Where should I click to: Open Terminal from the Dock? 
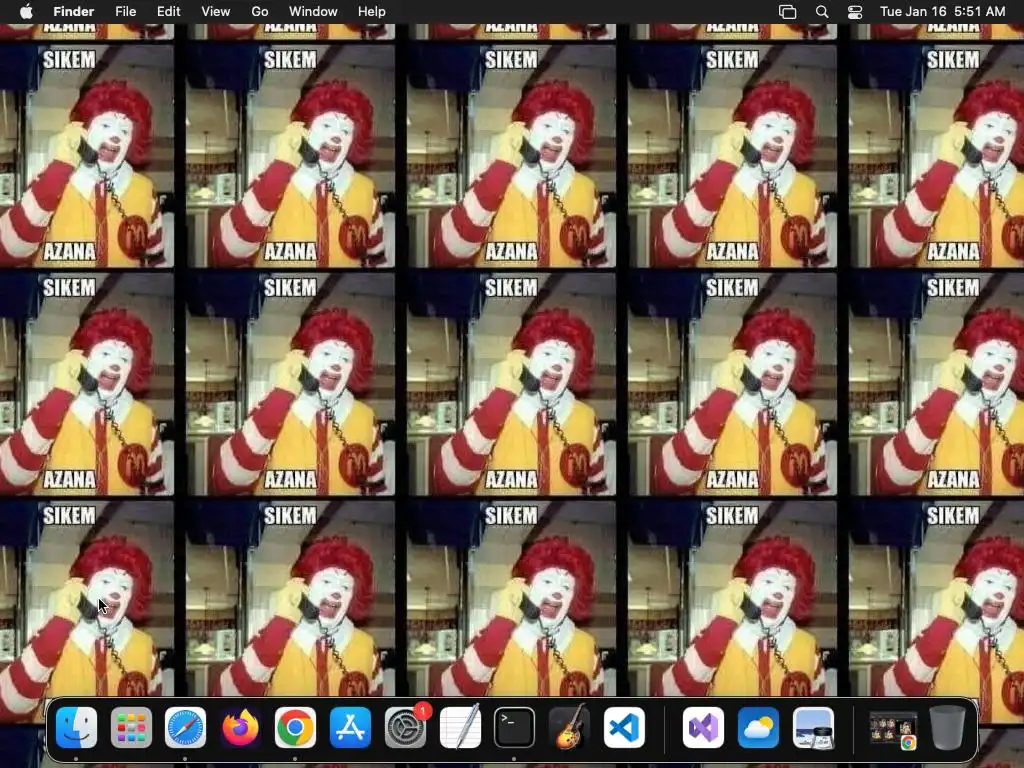point(514,727)
